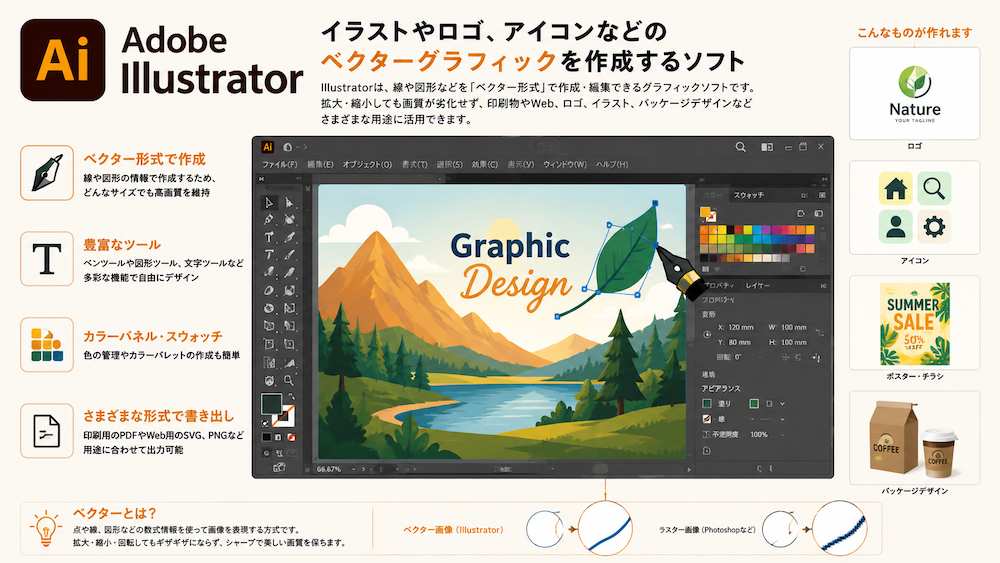
Task: Open the ファイル(F) menu
Action: [279, 165]
